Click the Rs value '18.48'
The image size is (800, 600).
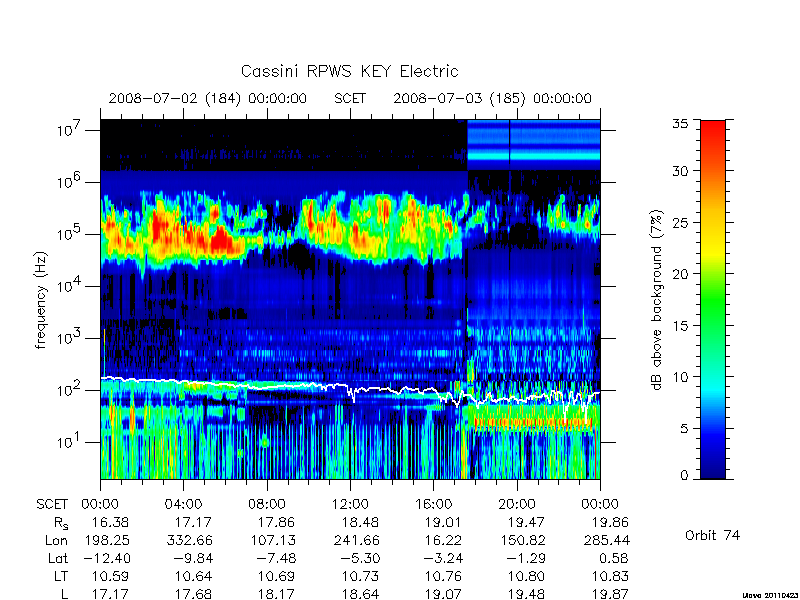point(360,522)
